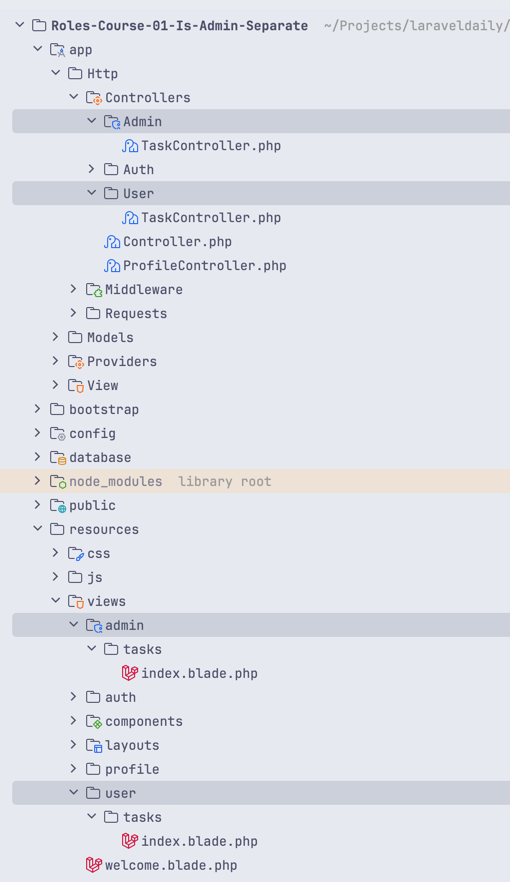
Task: Click the layouts folder icon
Action: (x=94, y=745)
